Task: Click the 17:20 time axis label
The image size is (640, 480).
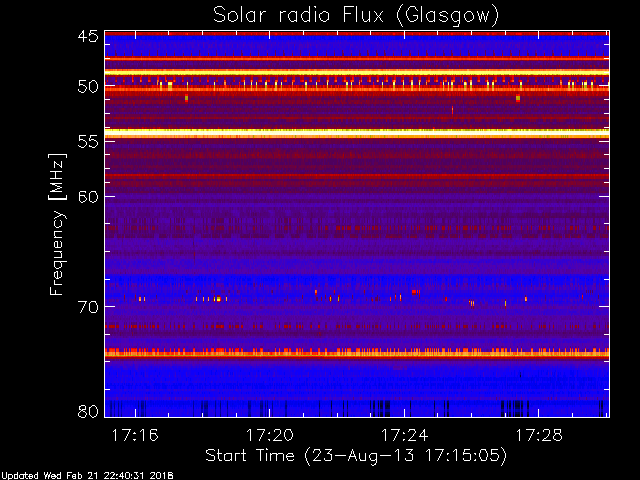Action: 269,436
